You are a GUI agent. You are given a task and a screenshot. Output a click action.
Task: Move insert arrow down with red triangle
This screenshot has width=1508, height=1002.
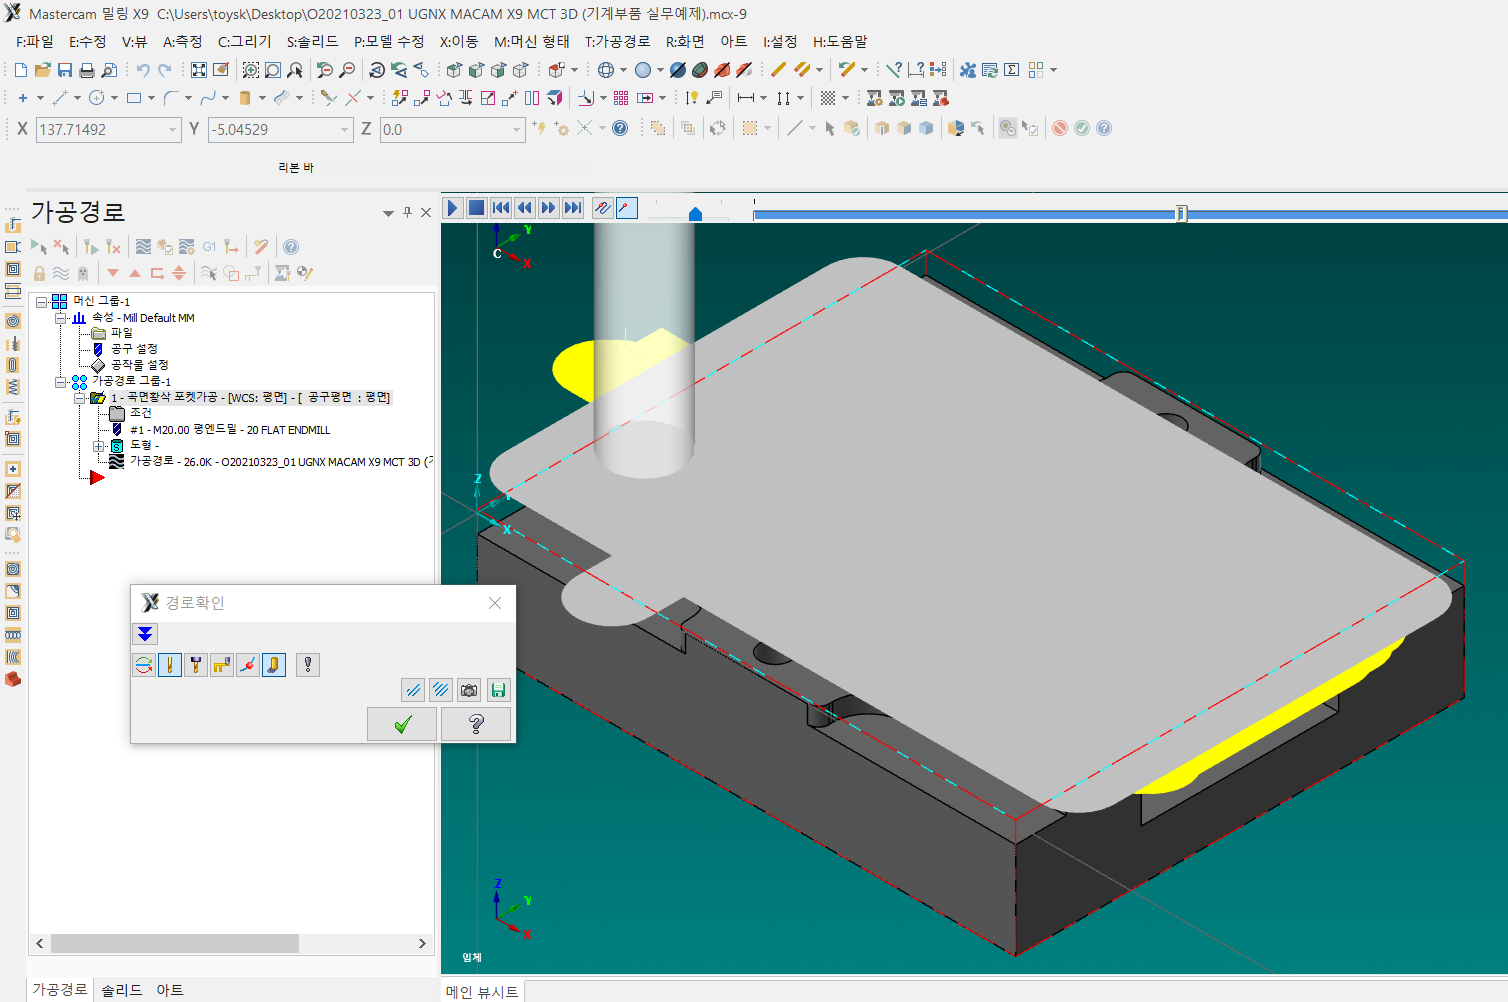(x=113, y=273)
